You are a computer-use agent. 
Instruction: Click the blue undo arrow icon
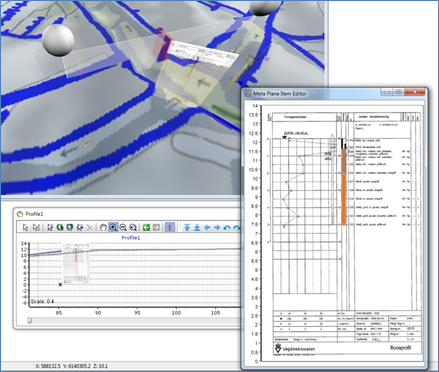coord(227,227)
